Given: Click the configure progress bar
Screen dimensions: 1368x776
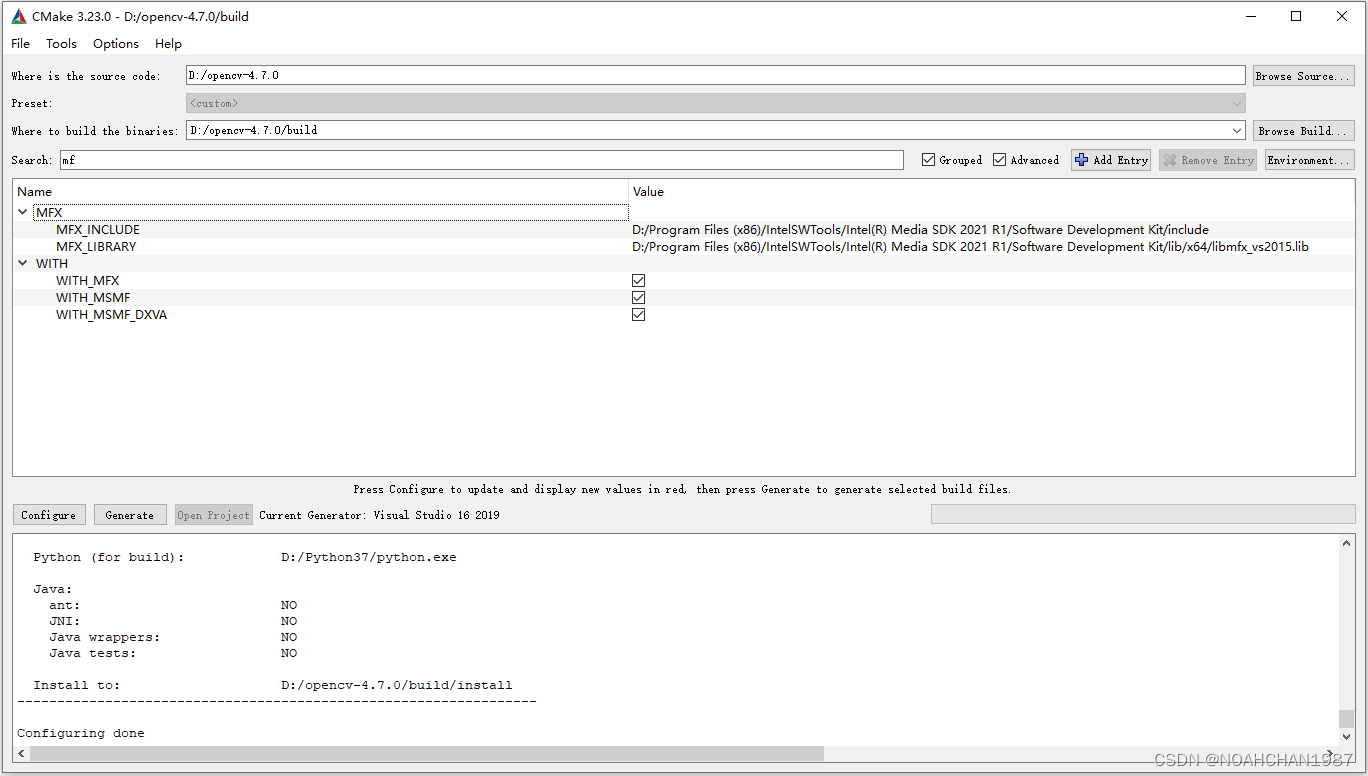Looking at the screenshot, I should click(1142, 514).
